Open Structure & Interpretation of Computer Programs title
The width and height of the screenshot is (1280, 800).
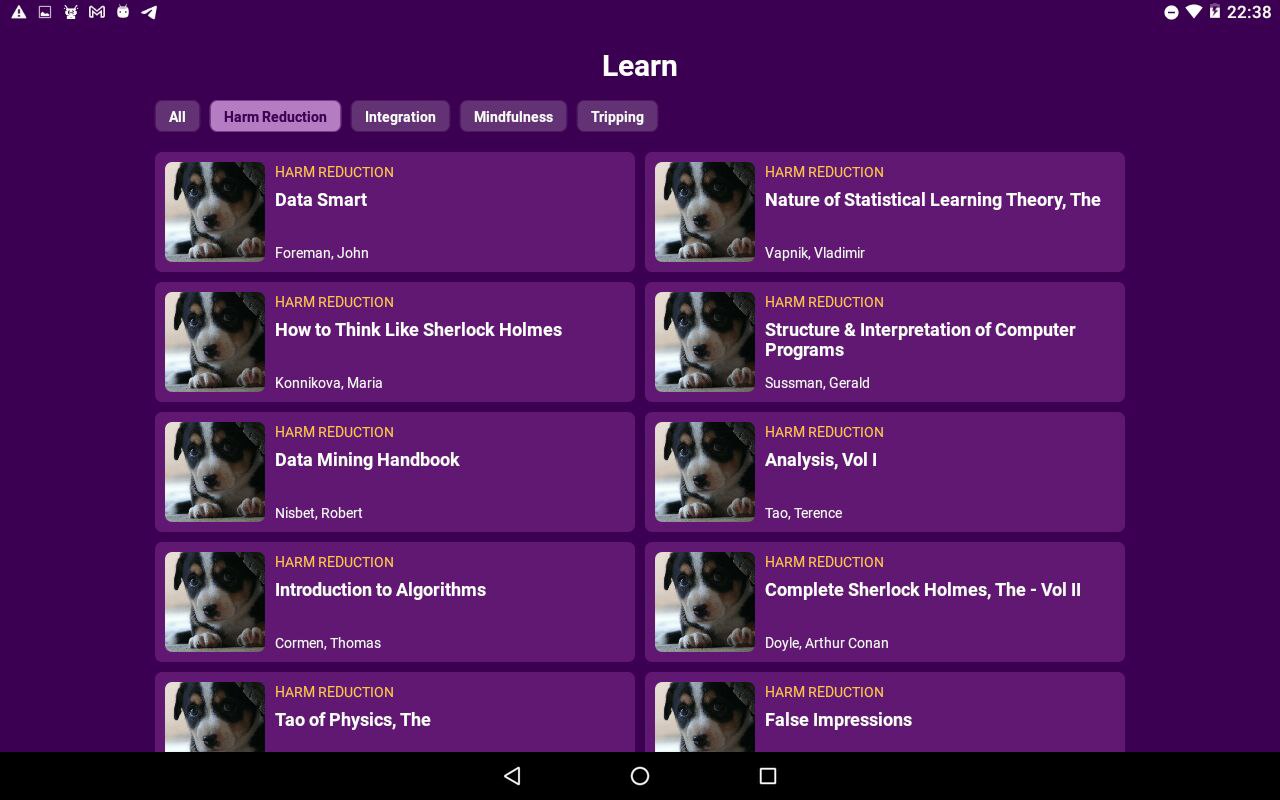pyautogui.click(x=920, y=340)
